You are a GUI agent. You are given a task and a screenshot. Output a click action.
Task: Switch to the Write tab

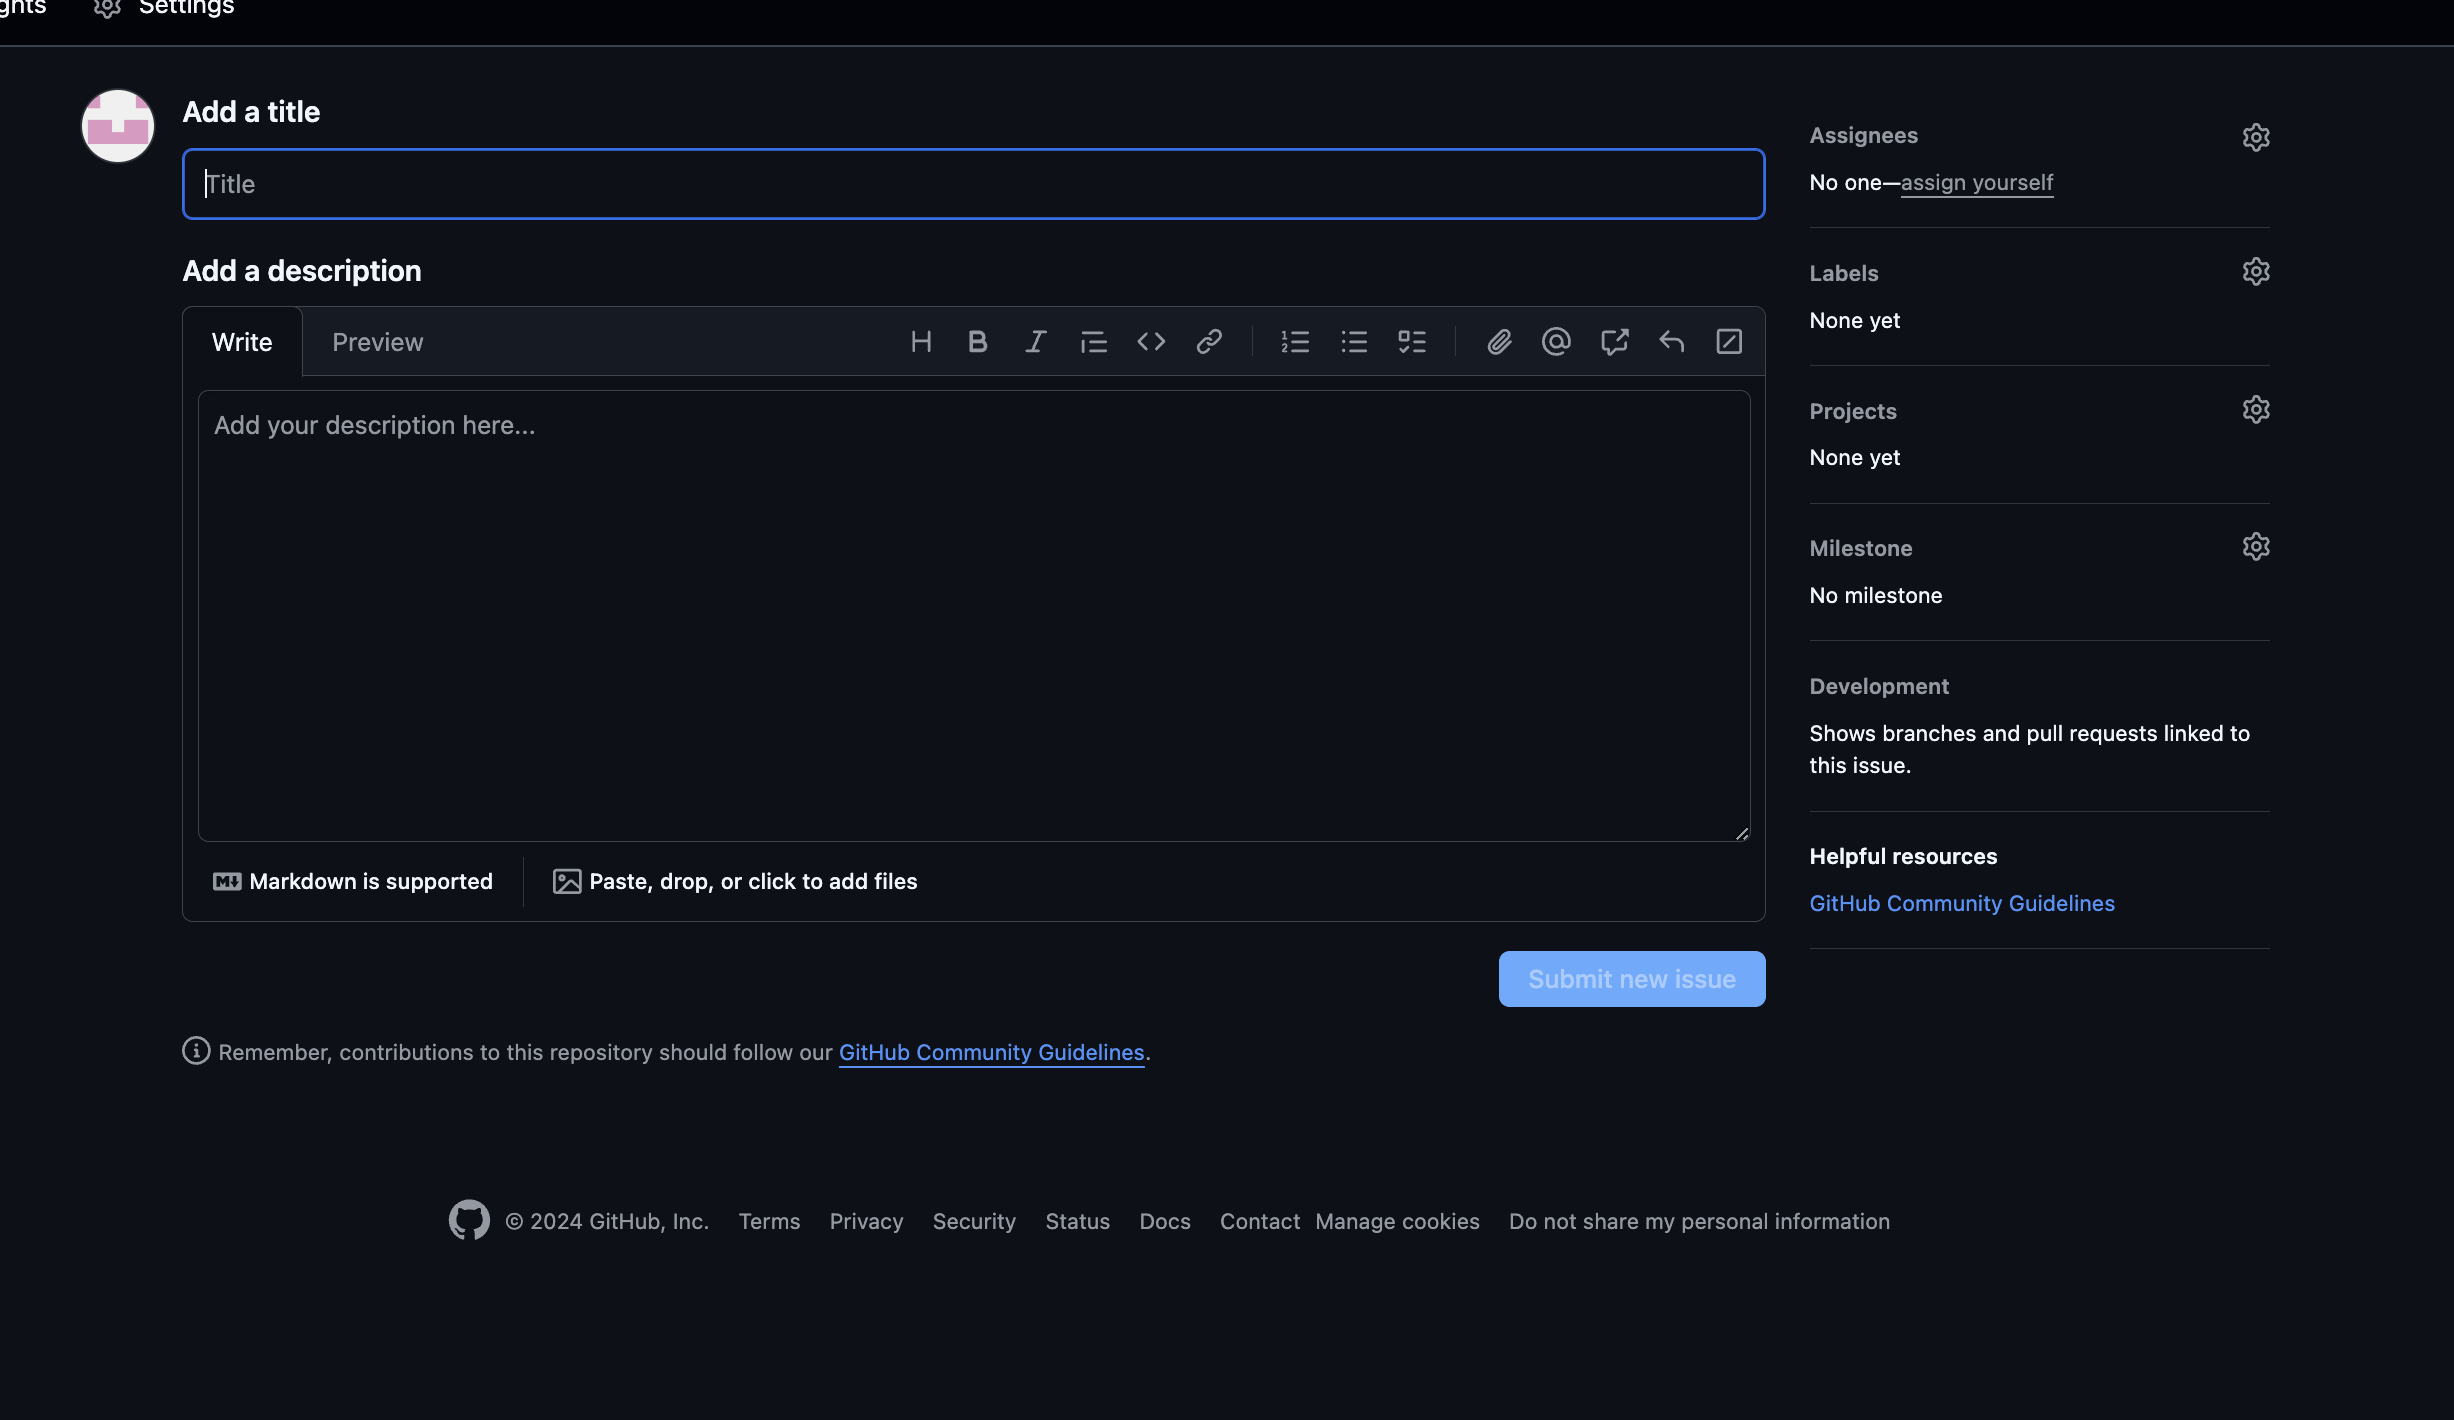click(x=242, y=342)
